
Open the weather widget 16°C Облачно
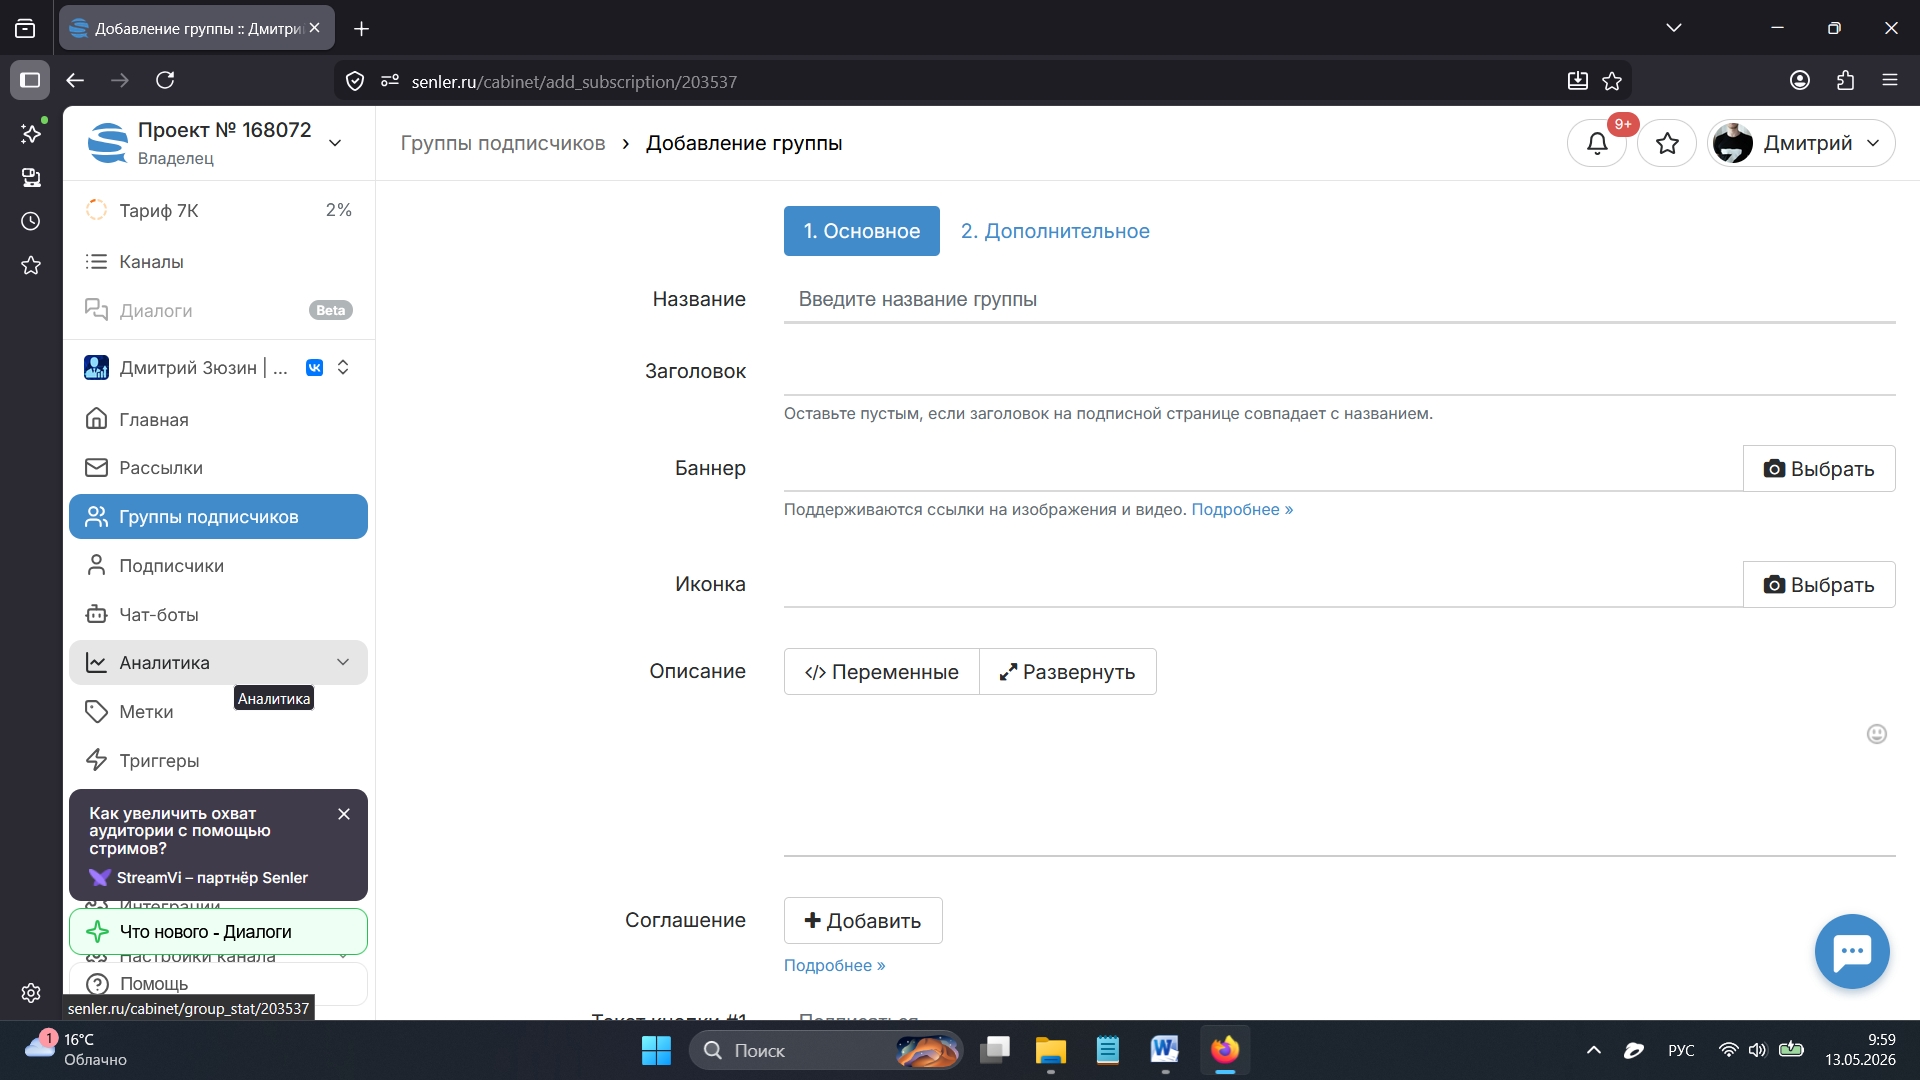point(78,1050)
